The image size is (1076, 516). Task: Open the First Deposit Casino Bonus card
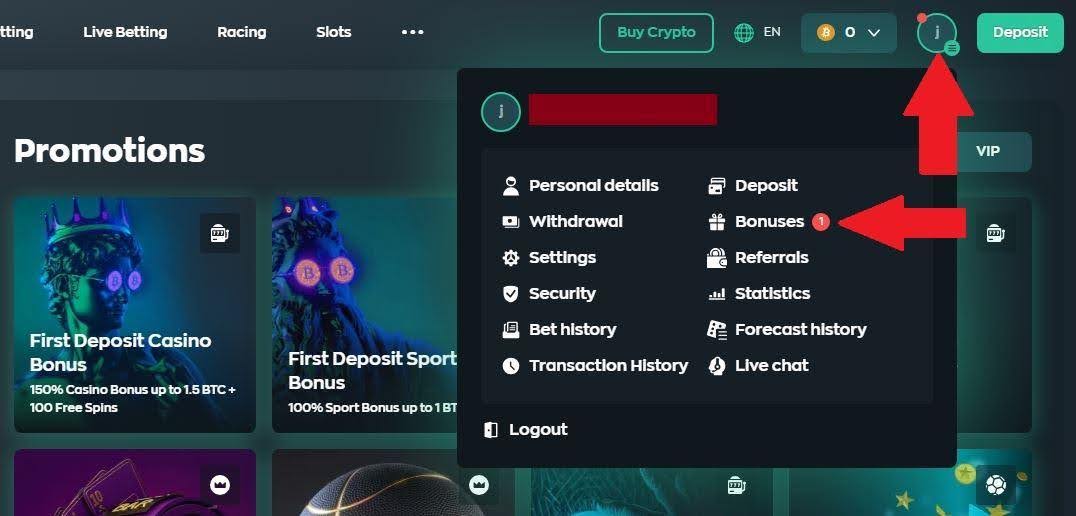(x=134, y=315)
